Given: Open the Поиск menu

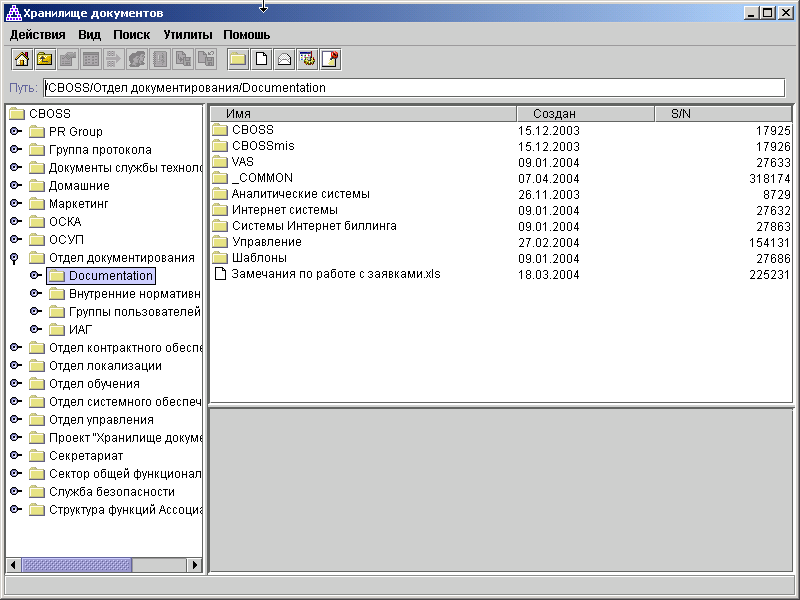Looking at the screenshot, I should coord(132,35).
